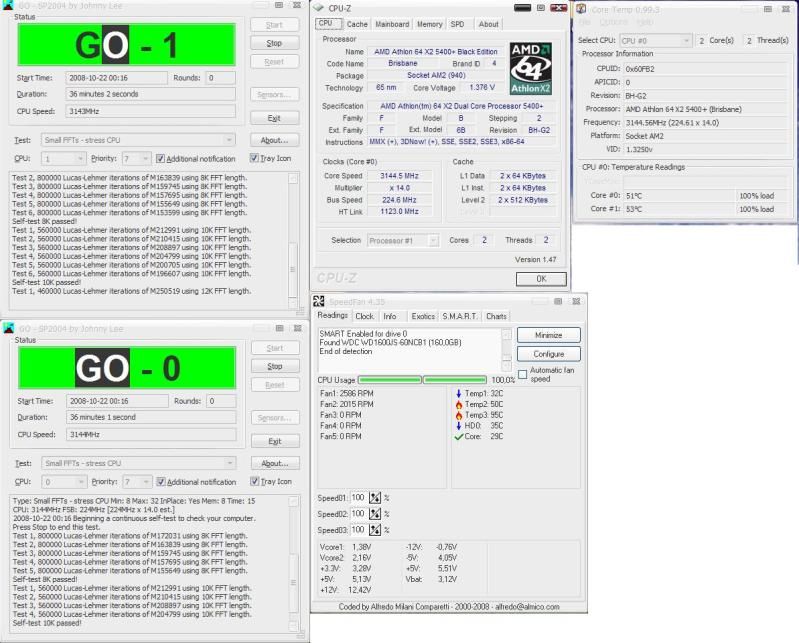Image resolution: width=799 pixels, height=643 pixels.
Task: Click the Speed01 spinner arrows in SpeedFan
Action: coord(375,498)
